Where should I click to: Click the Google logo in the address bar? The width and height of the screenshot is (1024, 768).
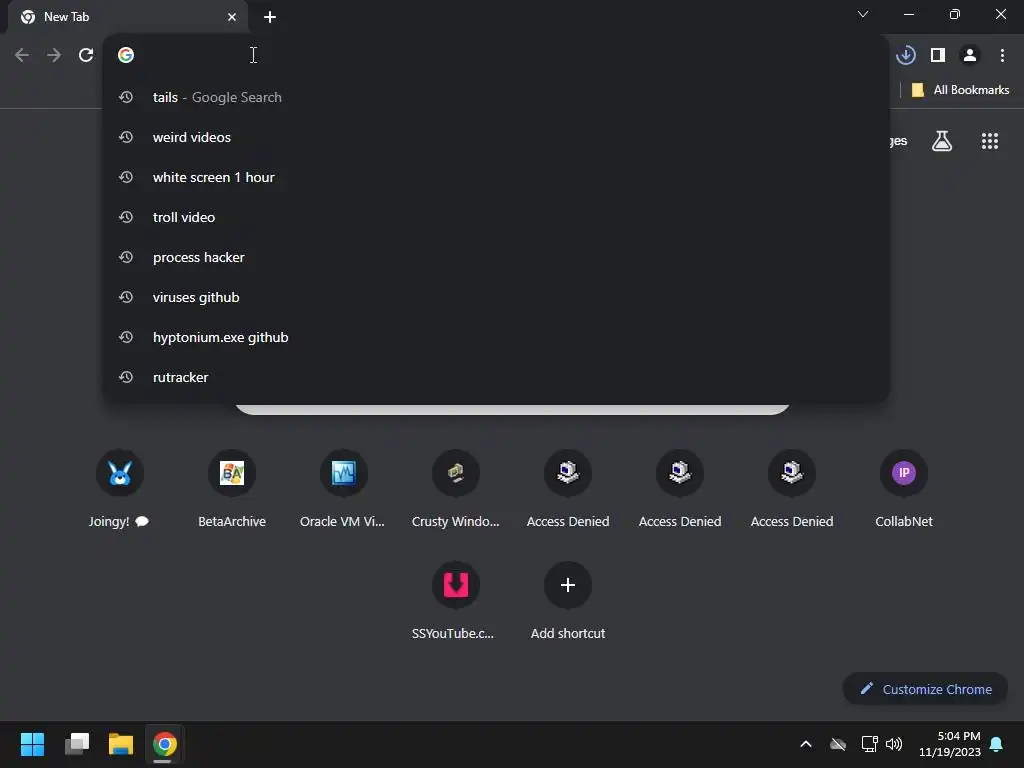click(126, 55)
